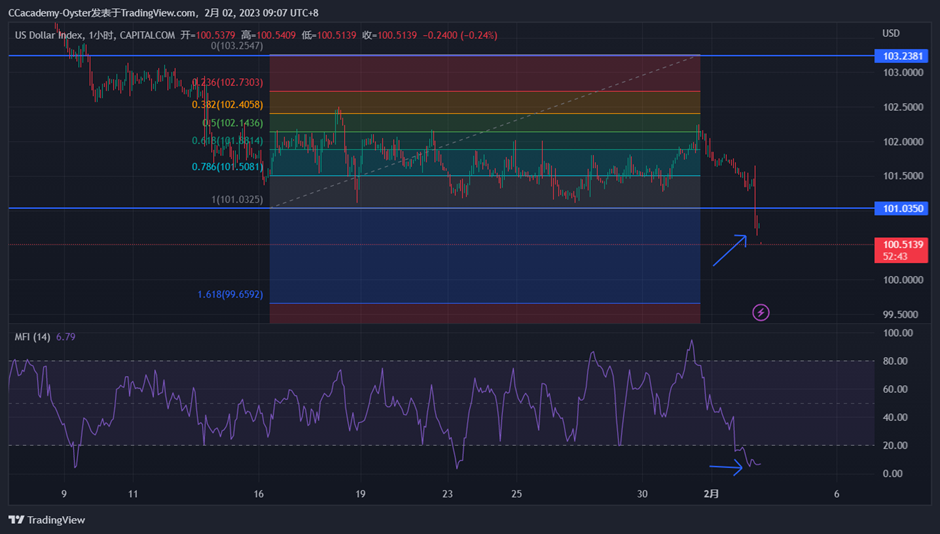Select the blue 101.0350 horizontal line label

[x=903, y=209]
